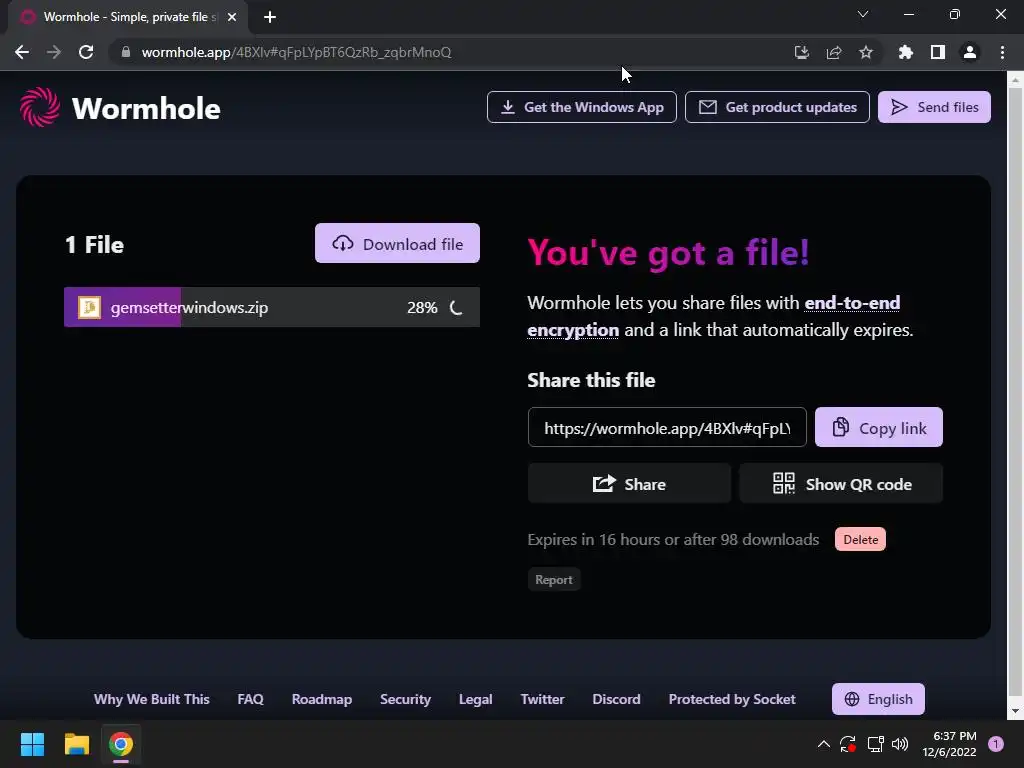
Task: View site lock information
Action: [126, 52]
